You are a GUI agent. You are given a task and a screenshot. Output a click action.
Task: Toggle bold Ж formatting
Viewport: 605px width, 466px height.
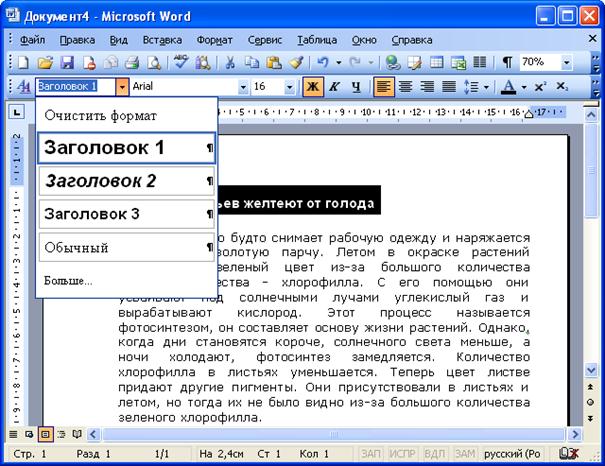click(x=313, y=86)
